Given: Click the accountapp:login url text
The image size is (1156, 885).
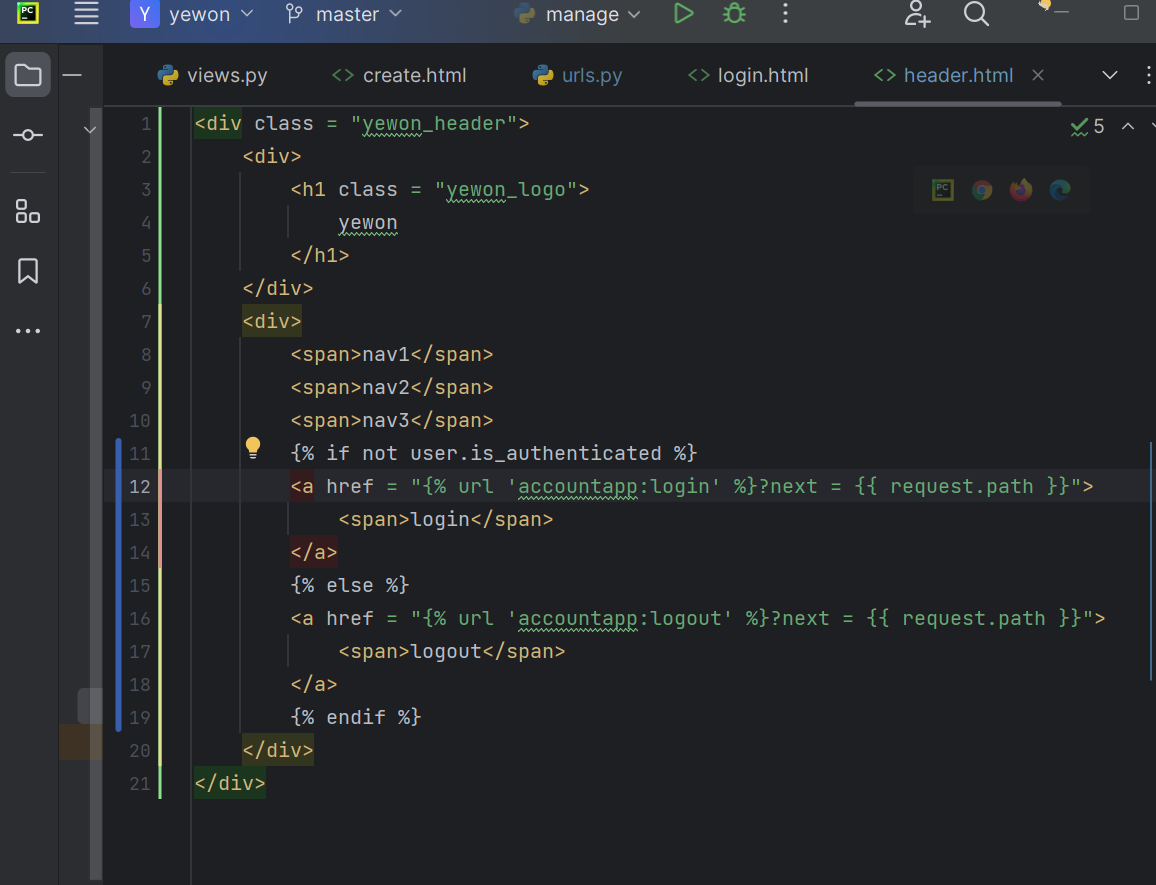Looking at the screenshot, I should tap(613, 487).
